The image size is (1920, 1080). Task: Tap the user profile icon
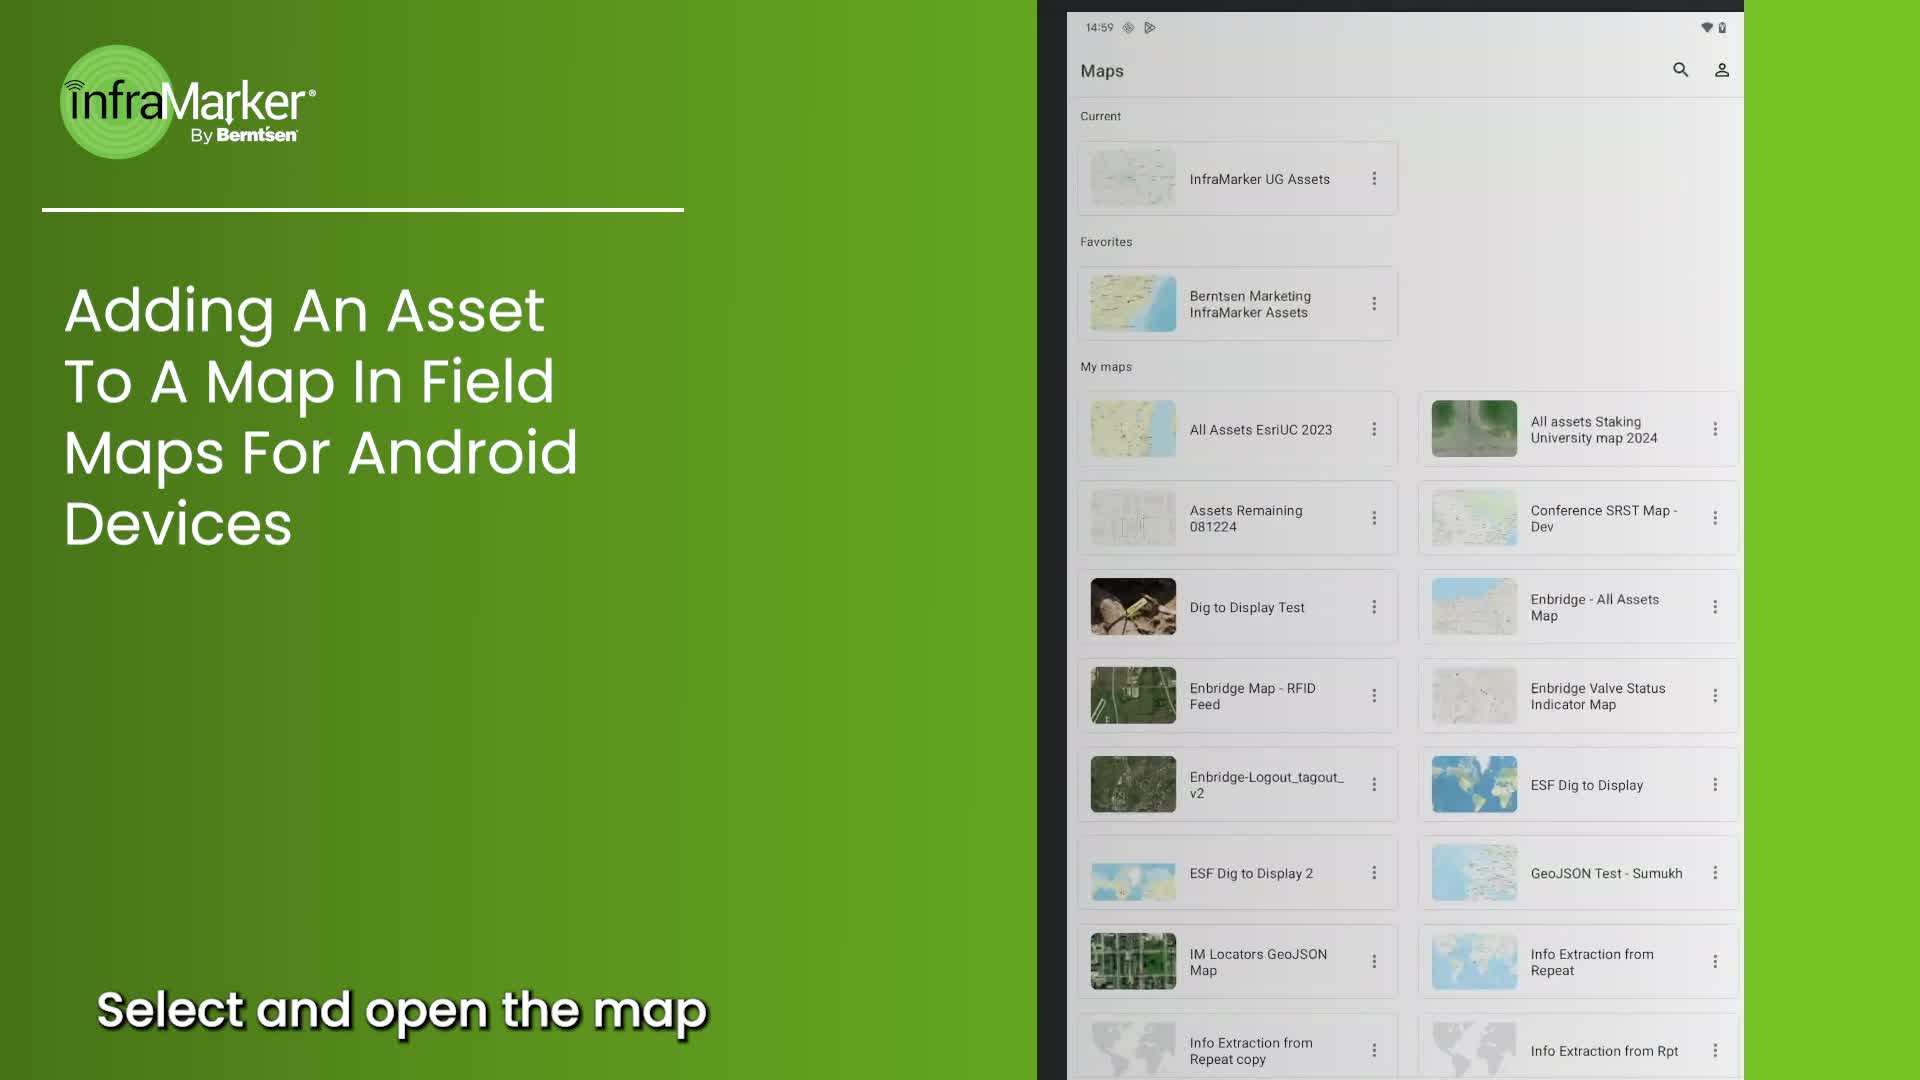tap(1722, 70)
